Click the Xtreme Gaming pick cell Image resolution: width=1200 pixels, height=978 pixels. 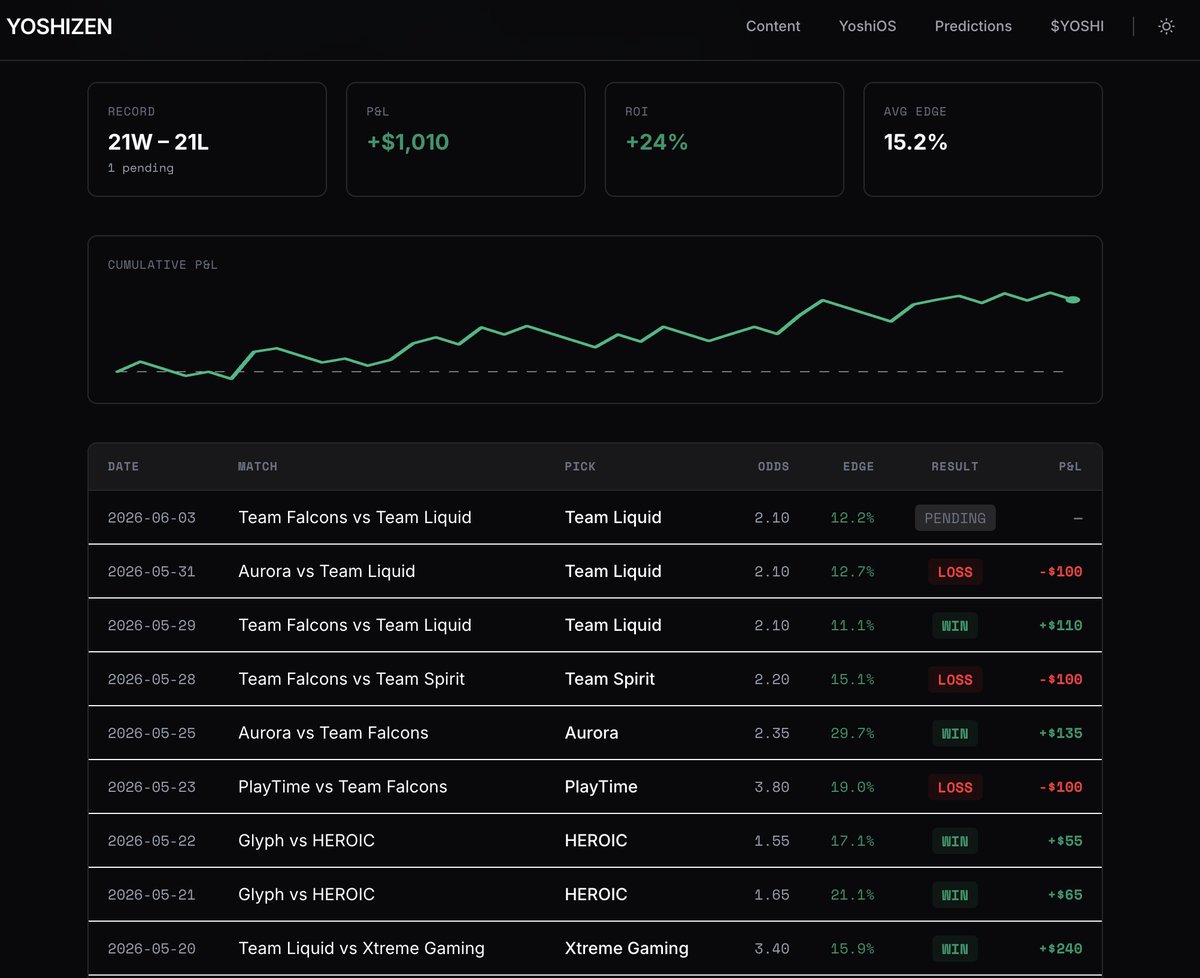click(627, 948)
